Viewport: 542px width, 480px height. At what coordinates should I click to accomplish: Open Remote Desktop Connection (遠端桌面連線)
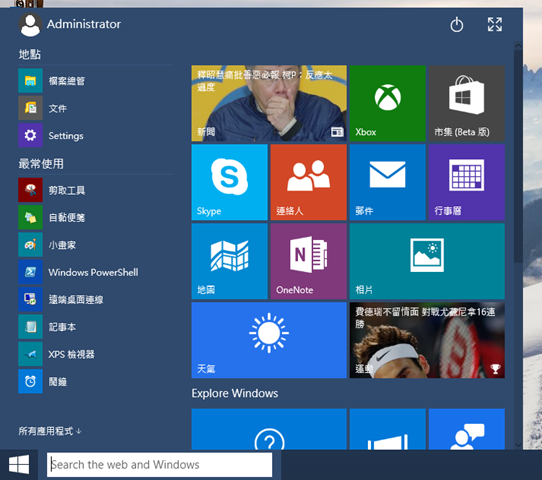[95, 299]
